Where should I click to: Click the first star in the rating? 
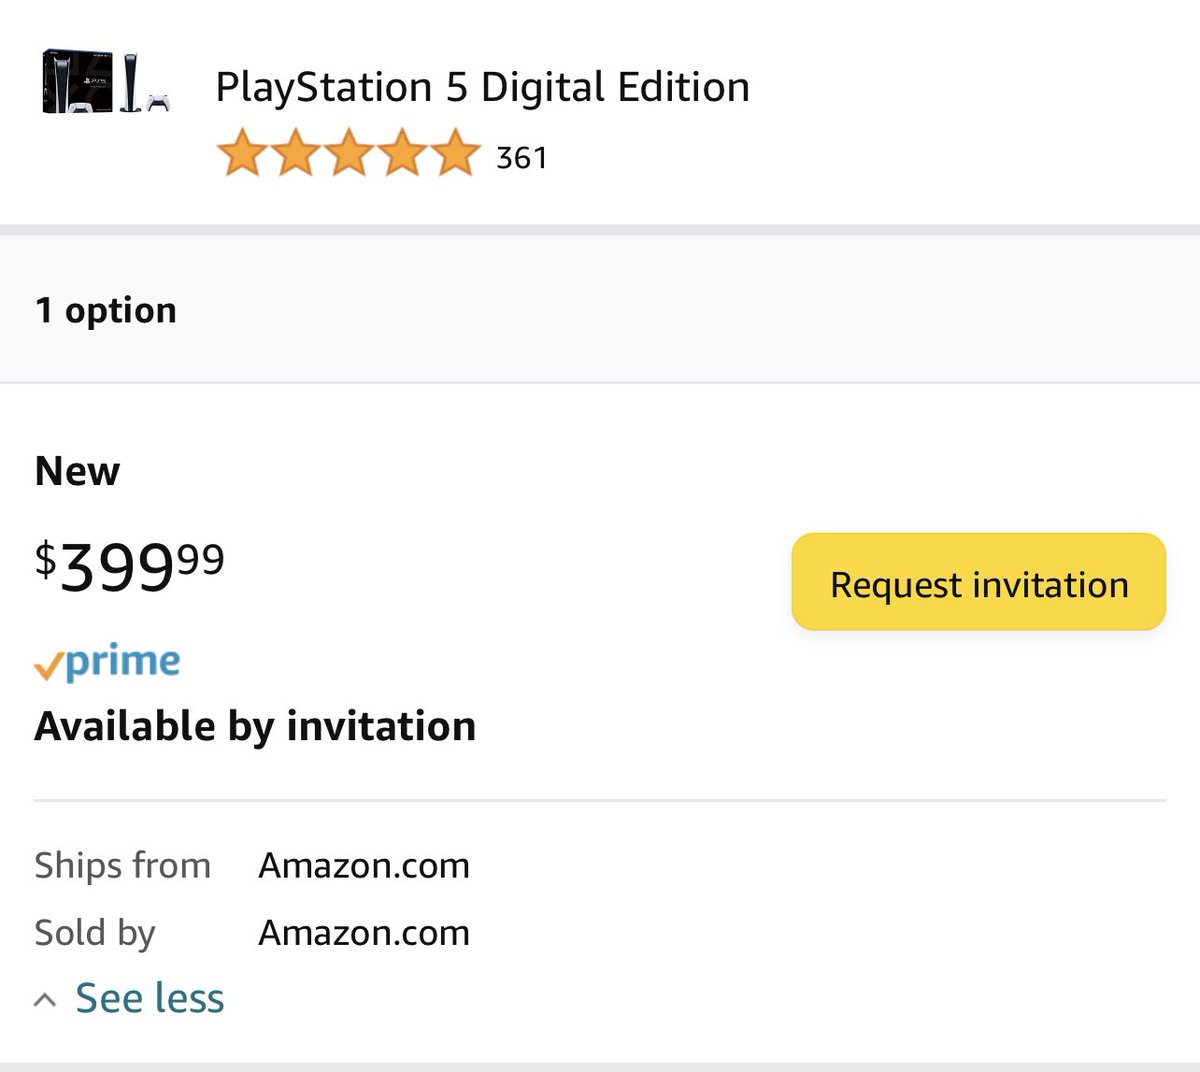click(x=241, y=153)
